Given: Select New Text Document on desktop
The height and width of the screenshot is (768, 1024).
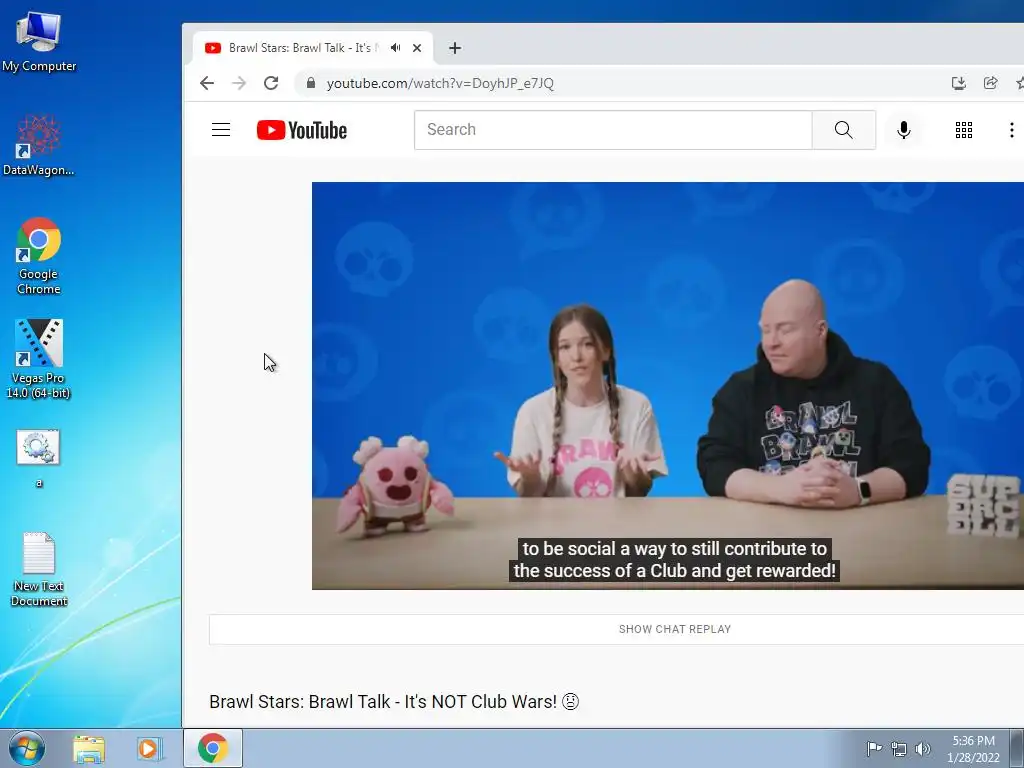Looking at the screenshot, I should click(x=39, y=569).
